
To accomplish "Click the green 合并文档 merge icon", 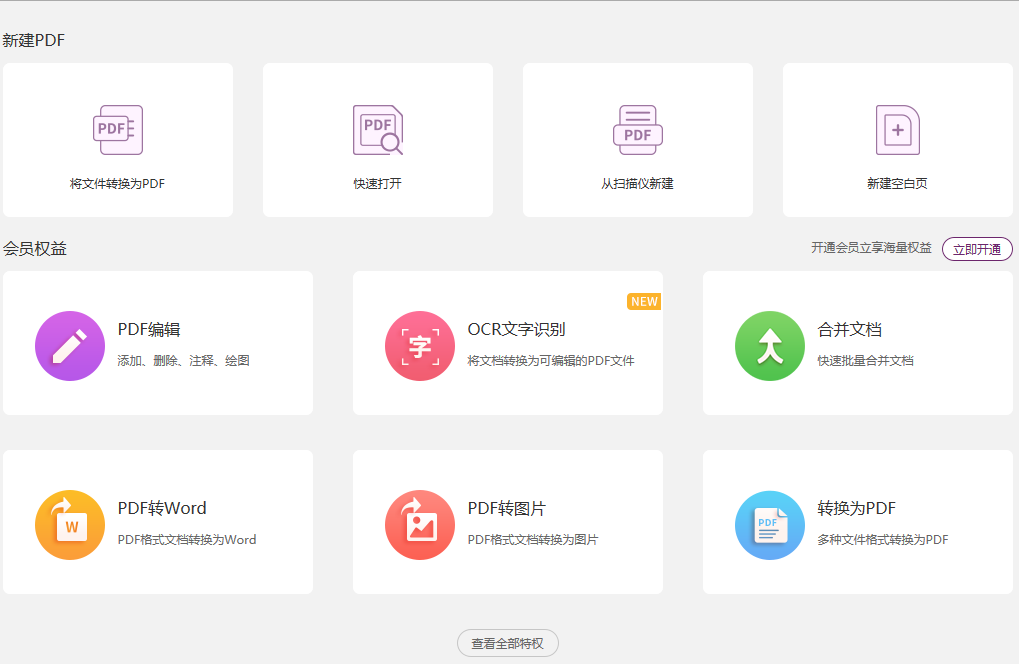I will [769, 346].
